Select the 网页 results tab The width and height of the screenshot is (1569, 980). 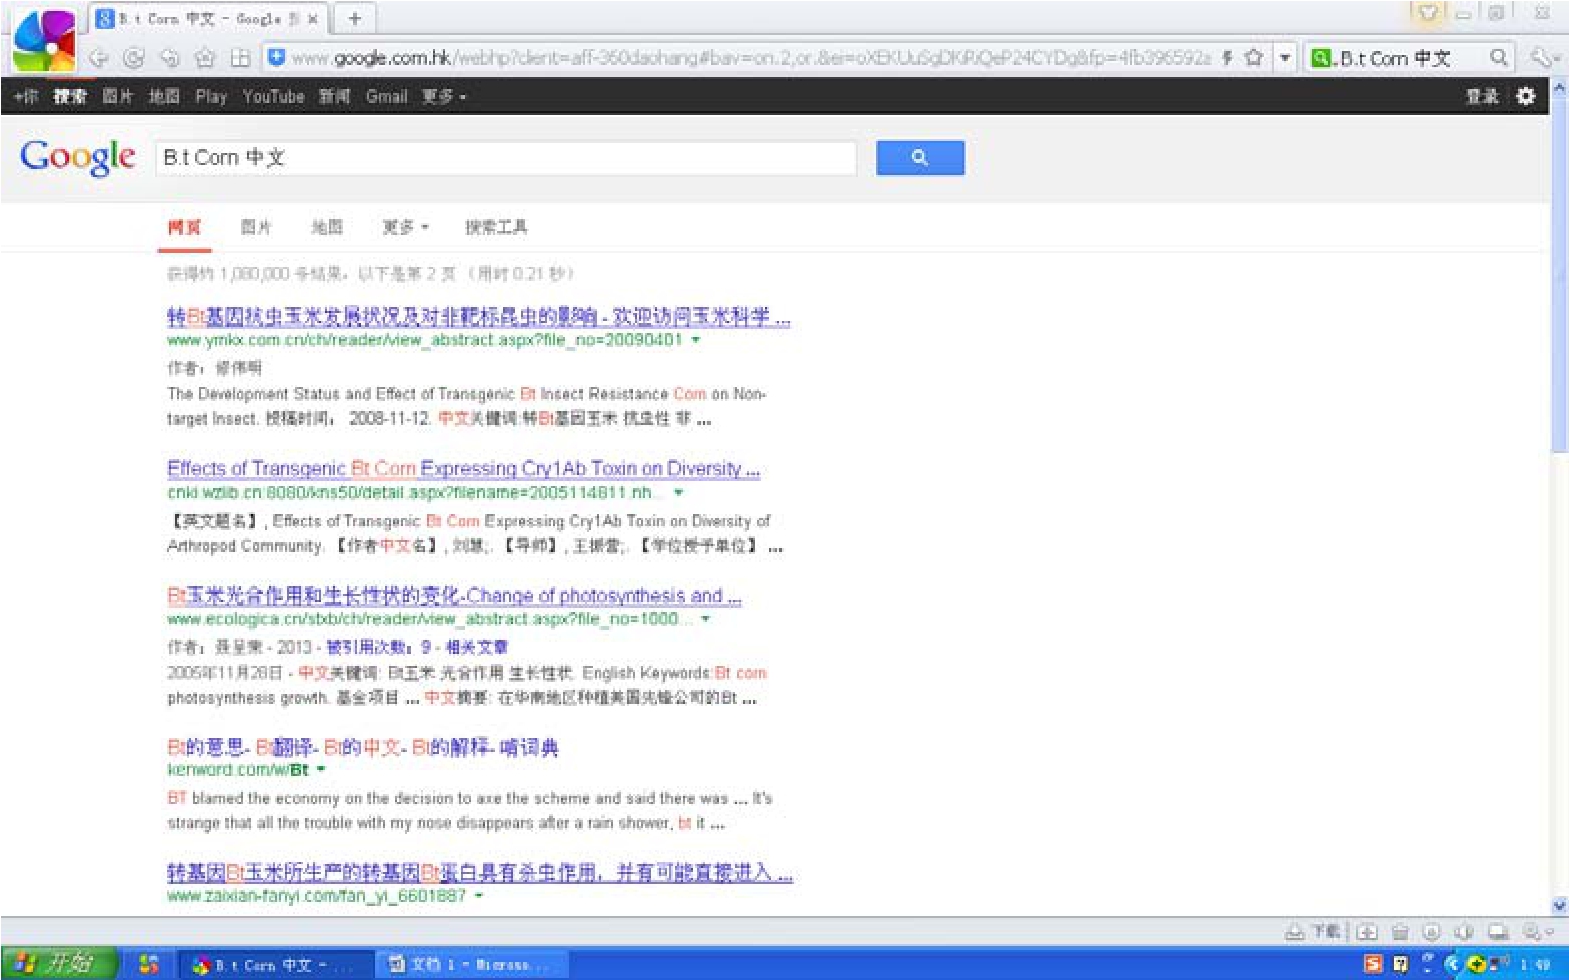point(184,227)
